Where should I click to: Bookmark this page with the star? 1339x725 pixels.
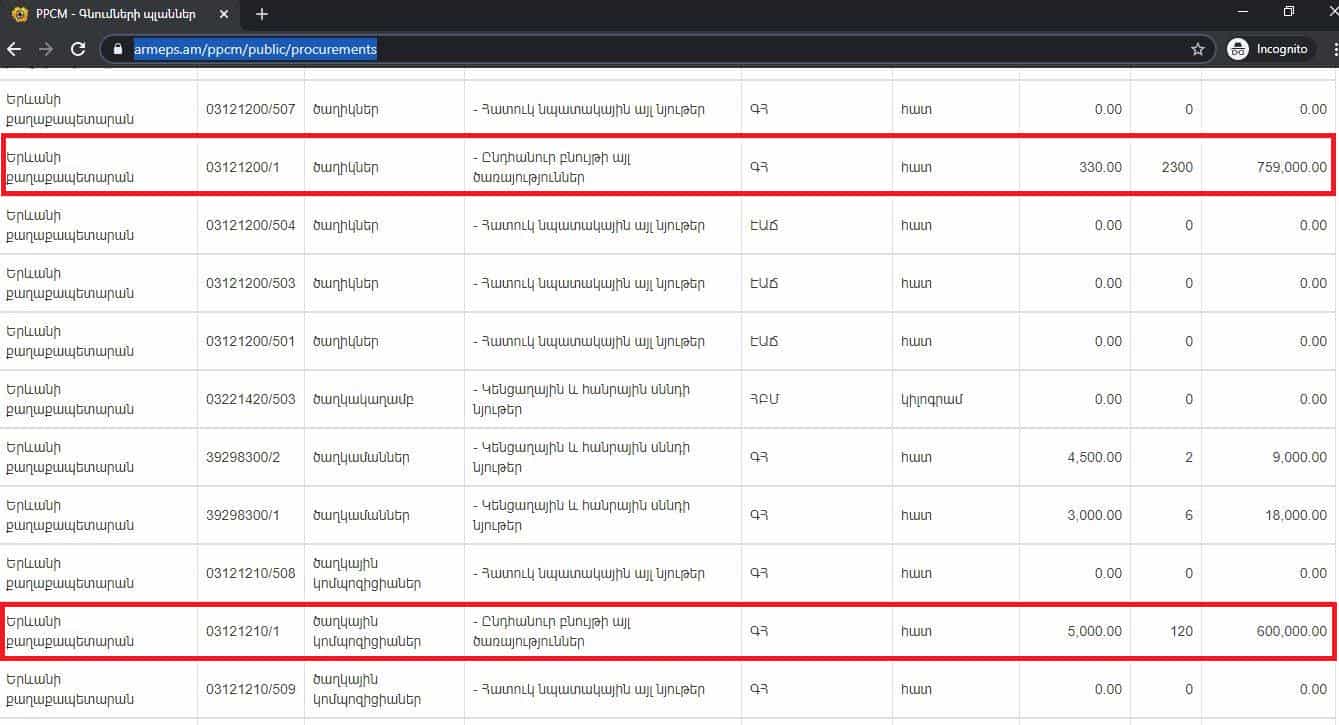pyautogui.click(x=1197, y=49)
